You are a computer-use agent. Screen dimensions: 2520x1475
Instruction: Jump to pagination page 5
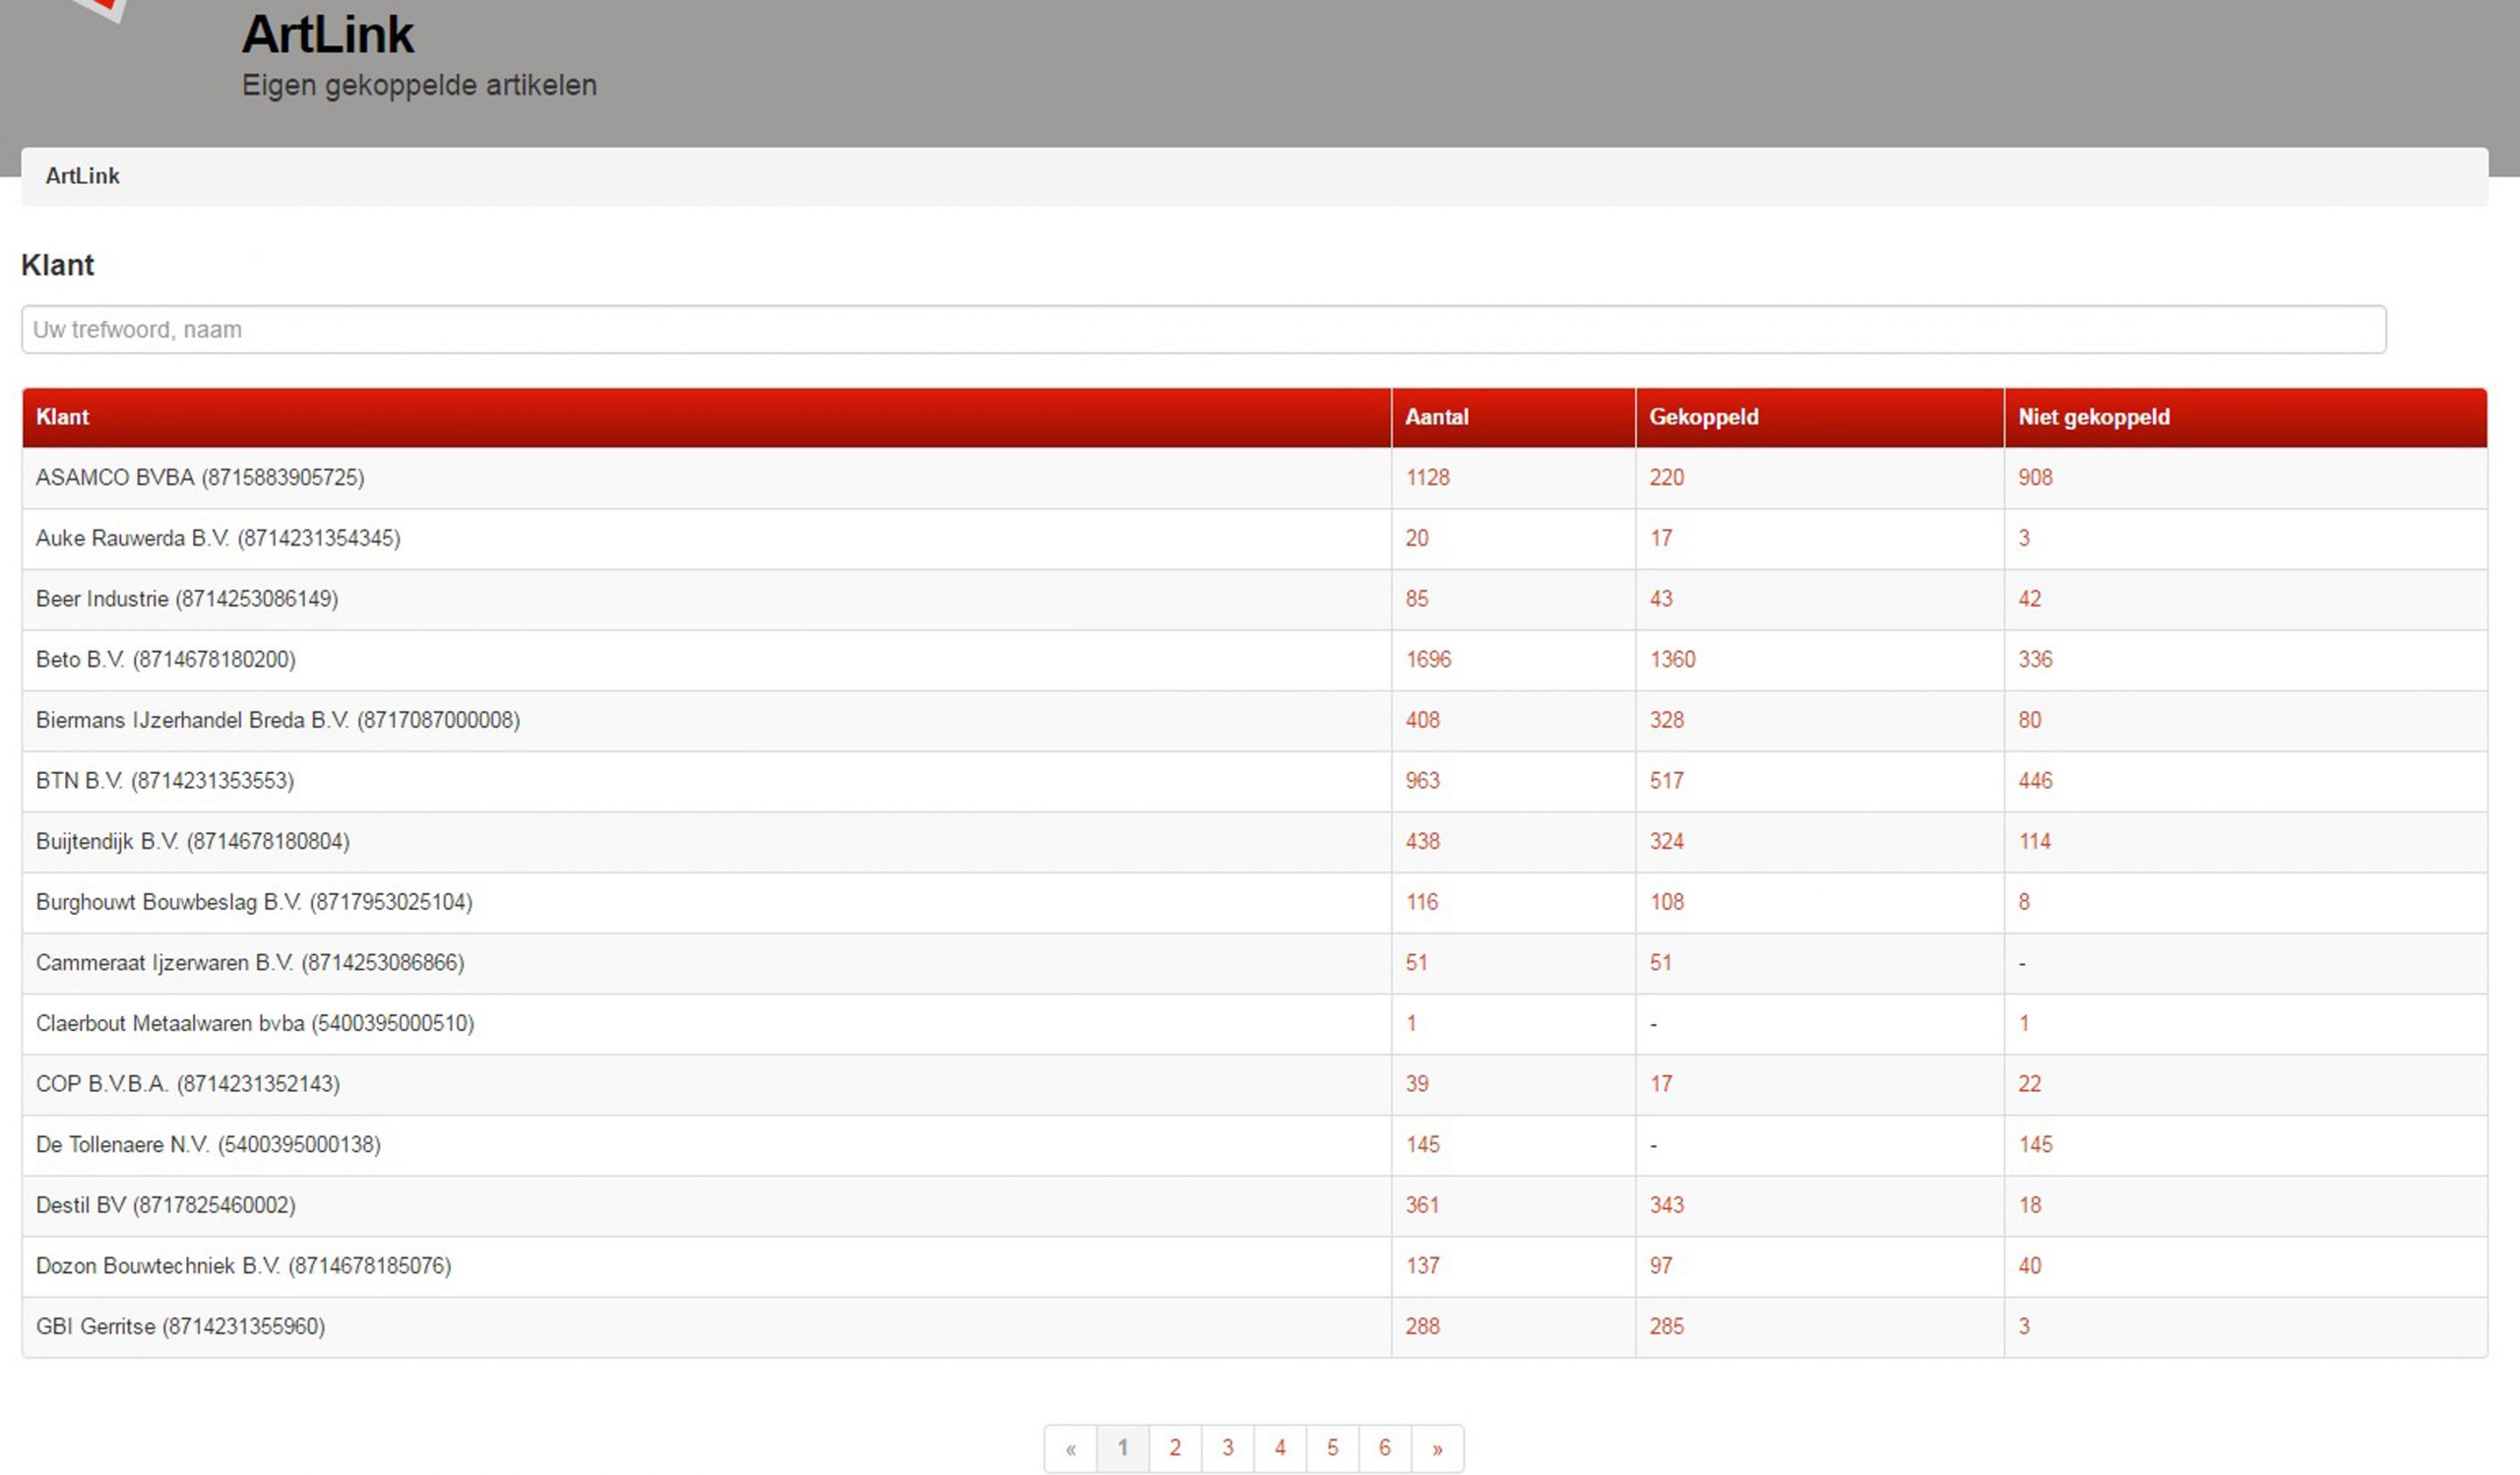point(1332,1448)
